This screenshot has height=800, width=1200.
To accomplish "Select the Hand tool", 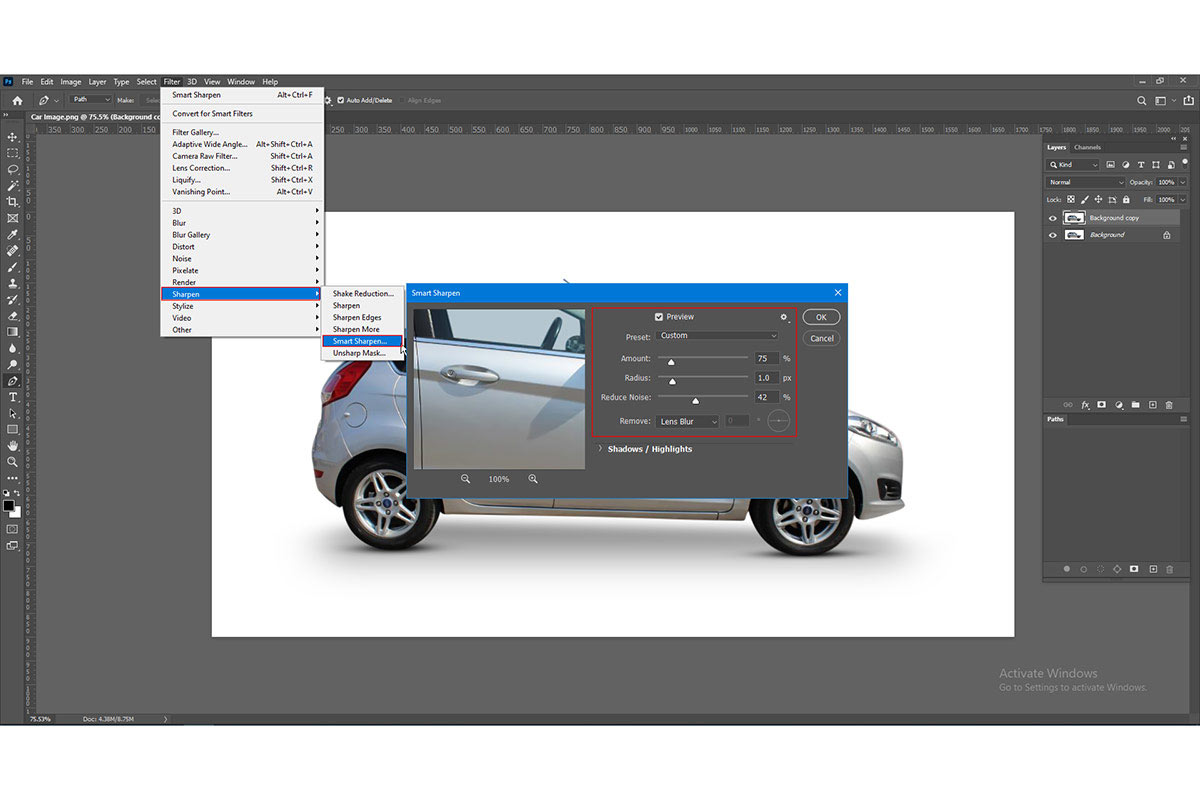I will pyautogui.click(x=13, y=445).
